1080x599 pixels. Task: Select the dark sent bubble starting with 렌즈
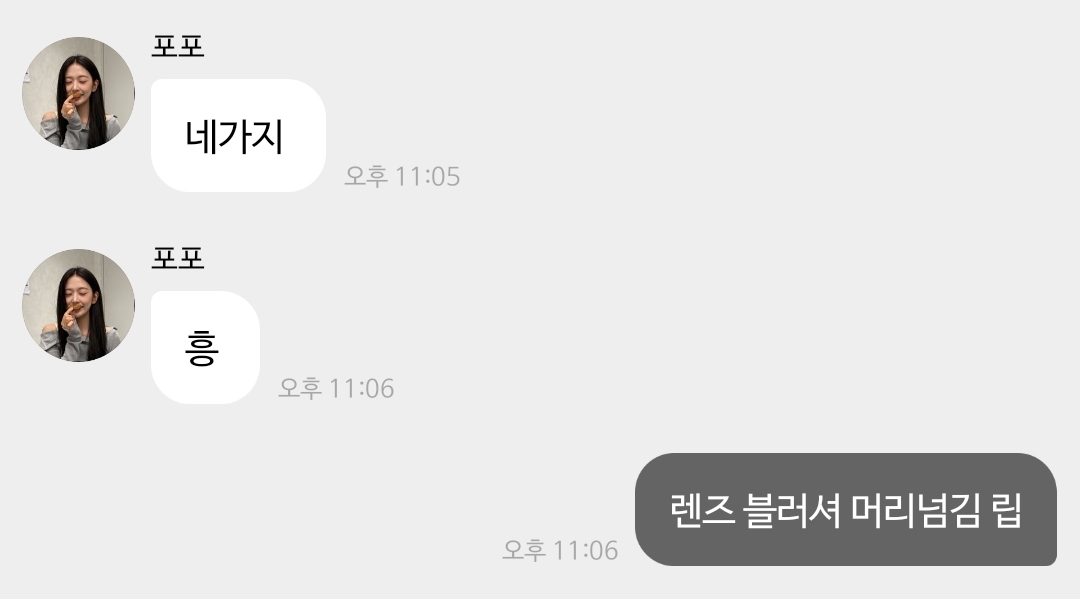[x=846, y=509]
